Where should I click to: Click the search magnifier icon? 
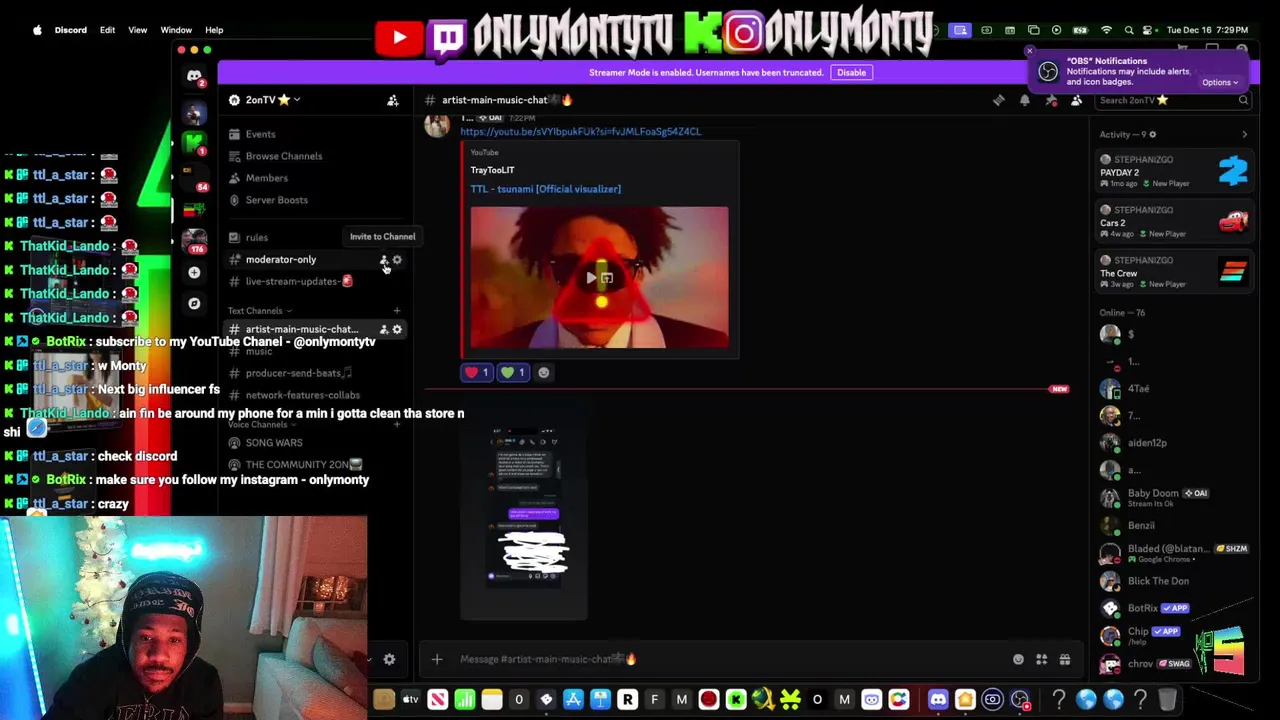pyautogui.click(x=1243, y=100)
